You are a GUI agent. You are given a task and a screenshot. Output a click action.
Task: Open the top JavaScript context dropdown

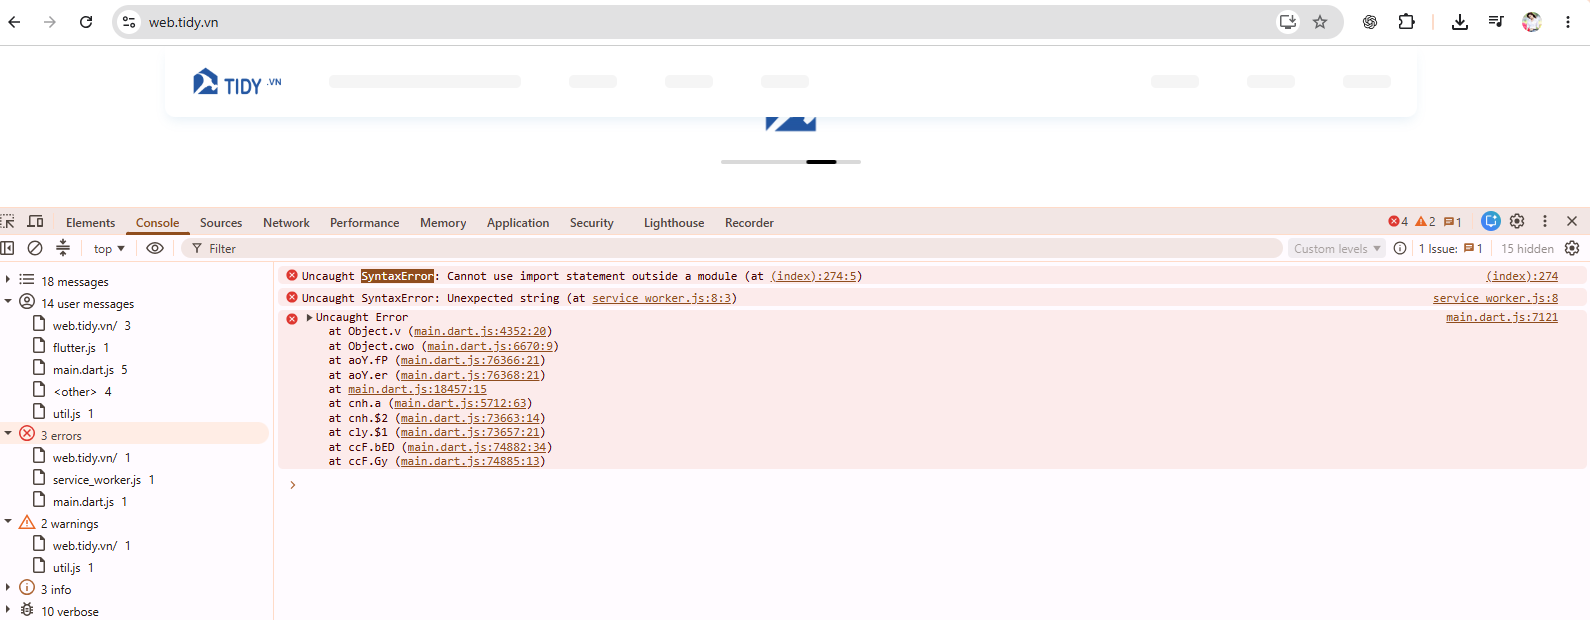tap(109, 249)
